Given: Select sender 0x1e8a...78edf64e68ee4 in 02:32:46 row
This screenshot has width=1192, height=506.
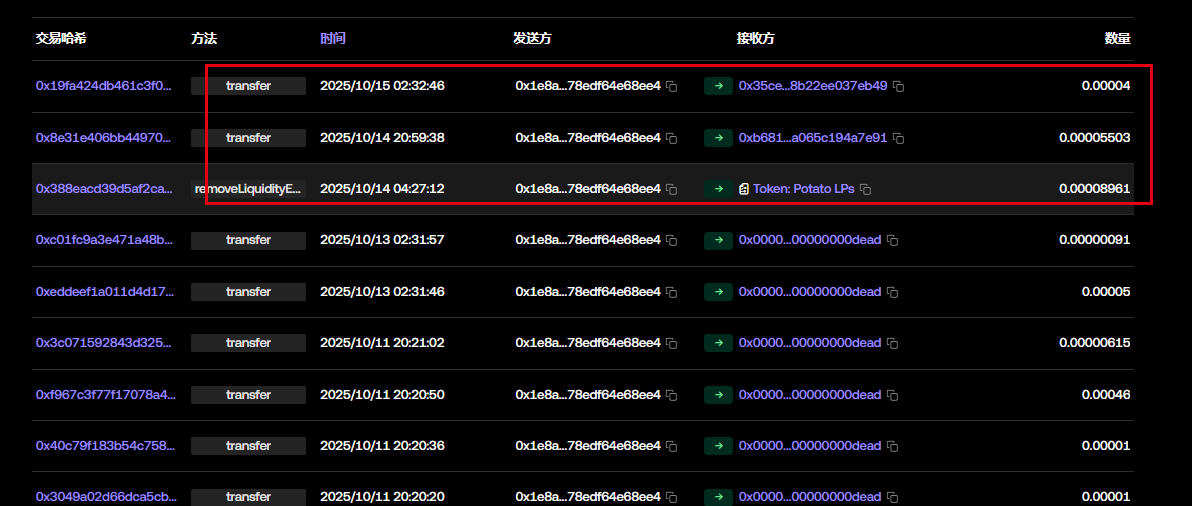Looking at the screenshot, I should (588, 86).
